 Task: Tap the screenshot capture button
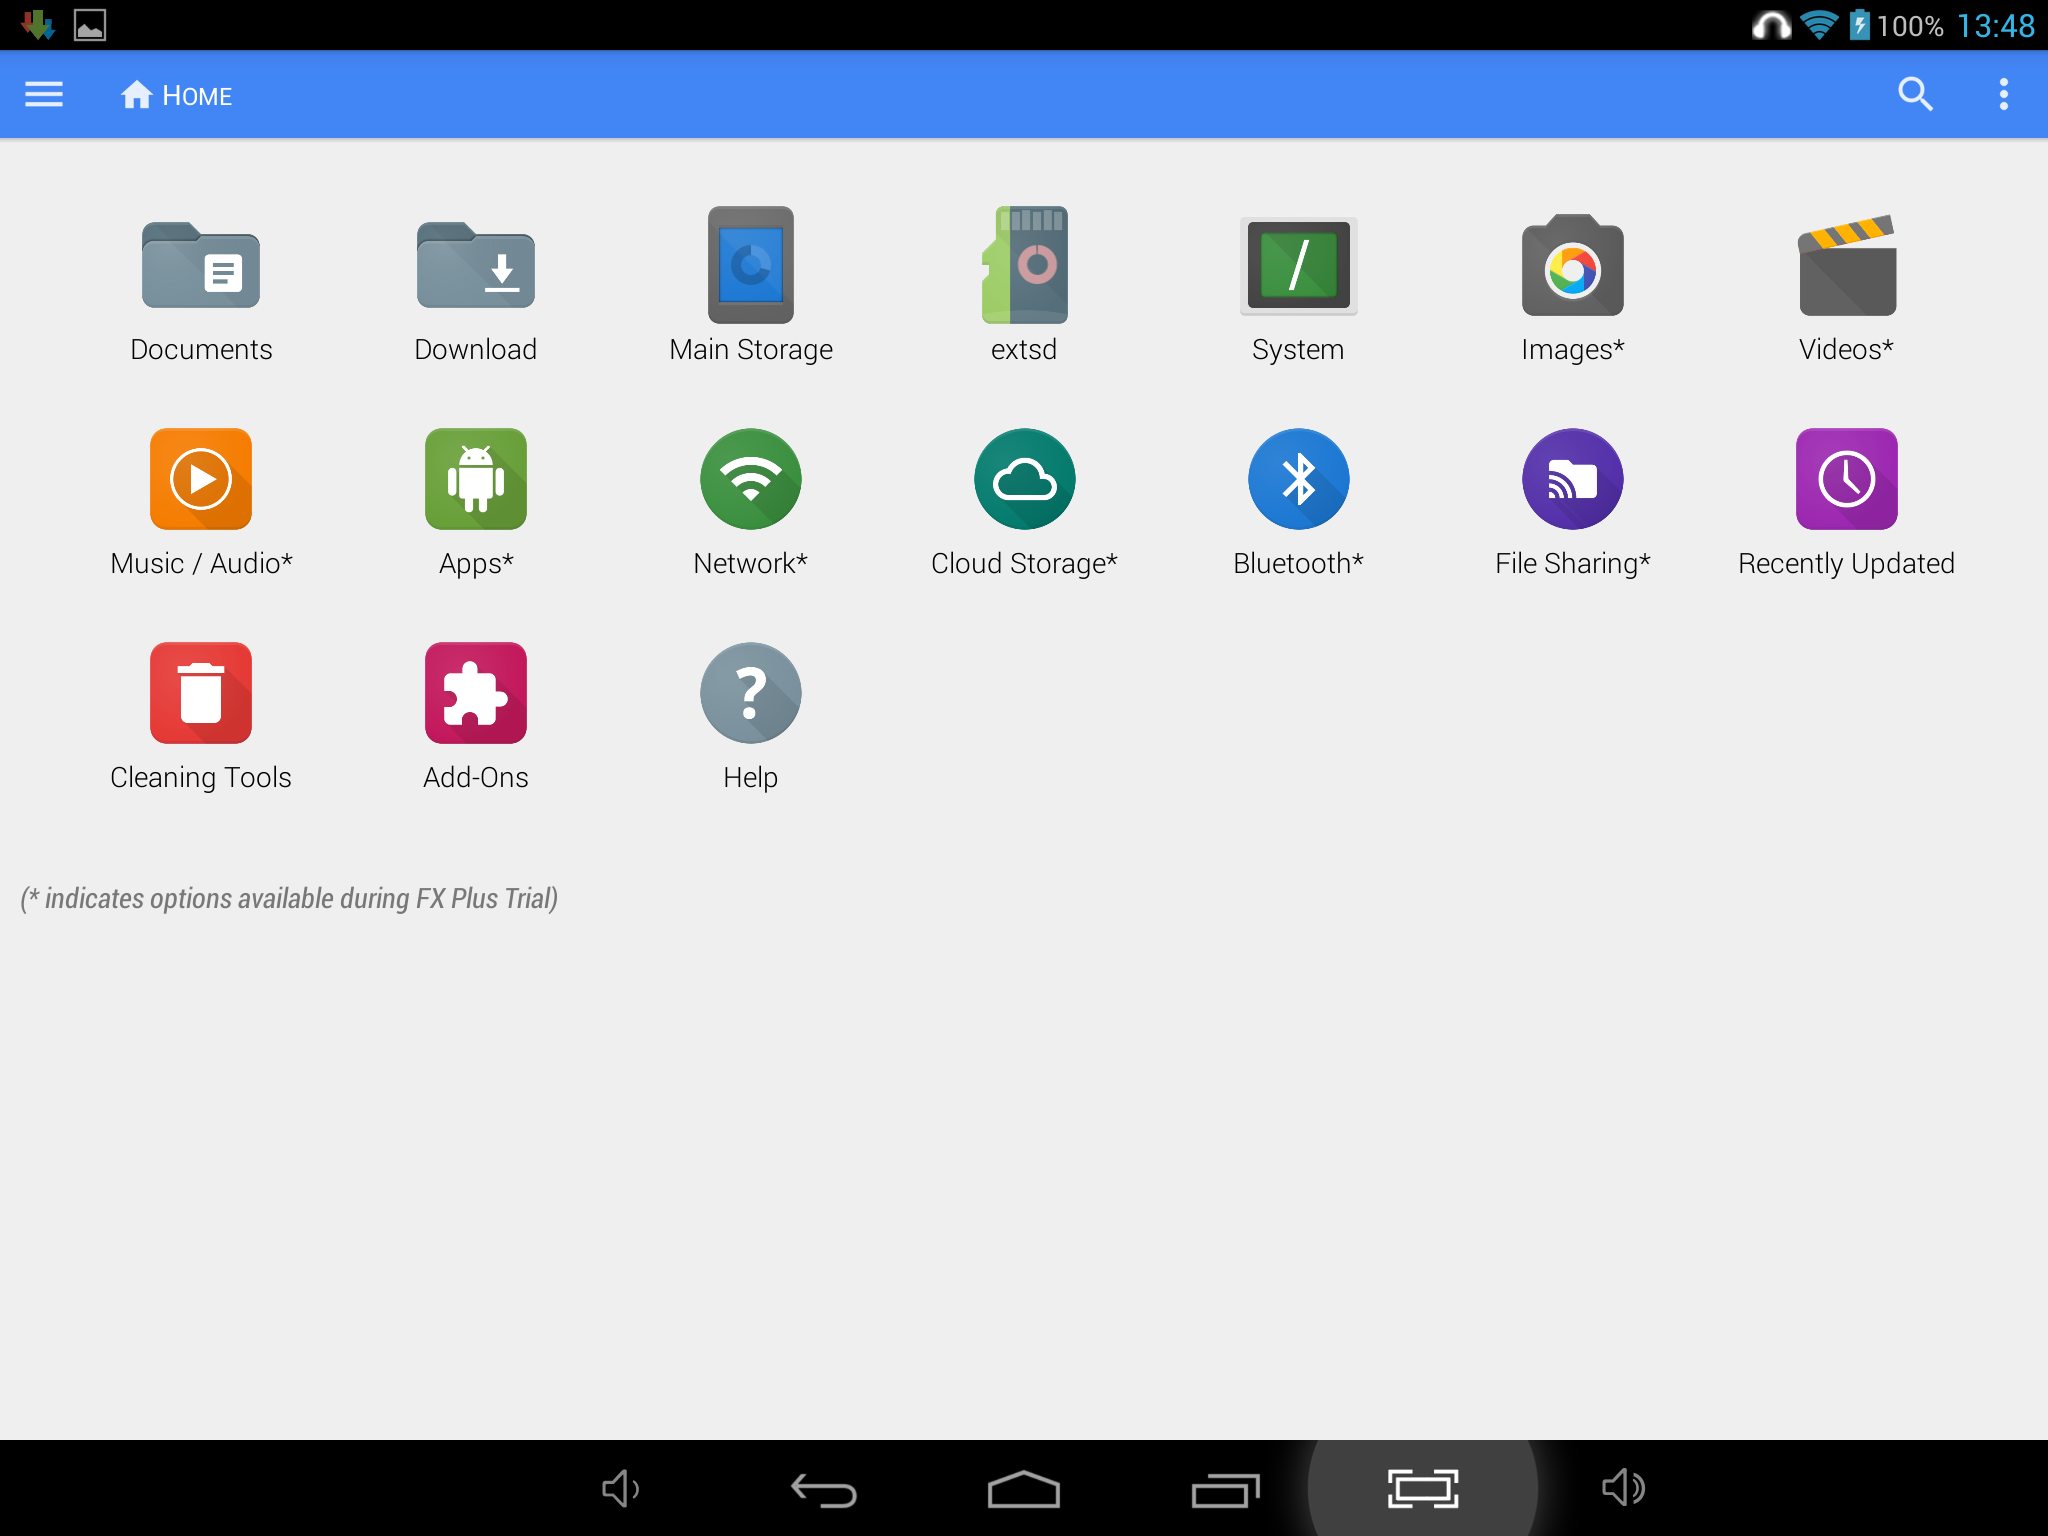click(x=1423, y=1488)
